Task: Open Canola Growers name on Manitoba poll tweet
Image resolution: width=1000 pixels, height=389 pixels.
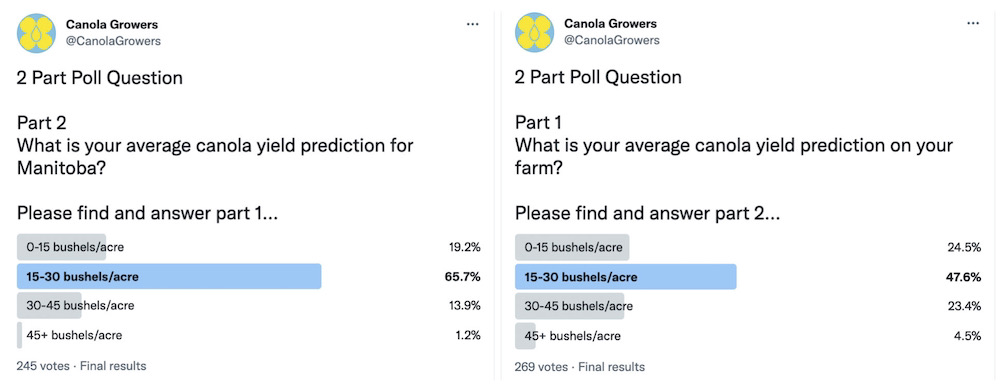Action: [x=112, y=24]
